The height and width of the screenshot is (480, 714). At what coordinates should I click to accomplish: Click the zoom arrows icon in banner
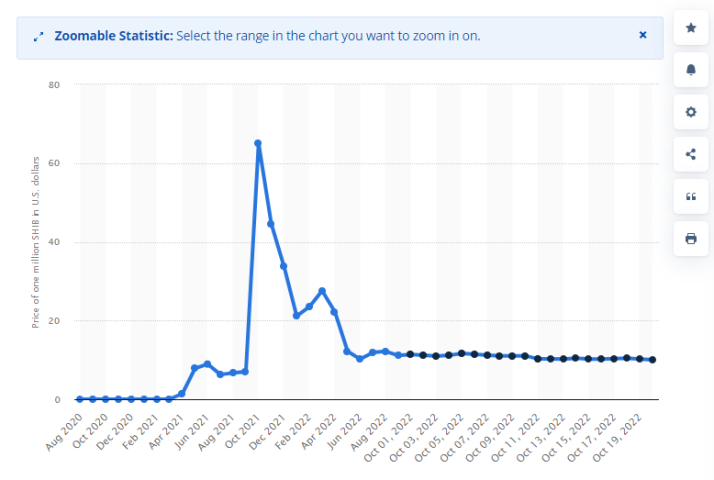[38, 36]
